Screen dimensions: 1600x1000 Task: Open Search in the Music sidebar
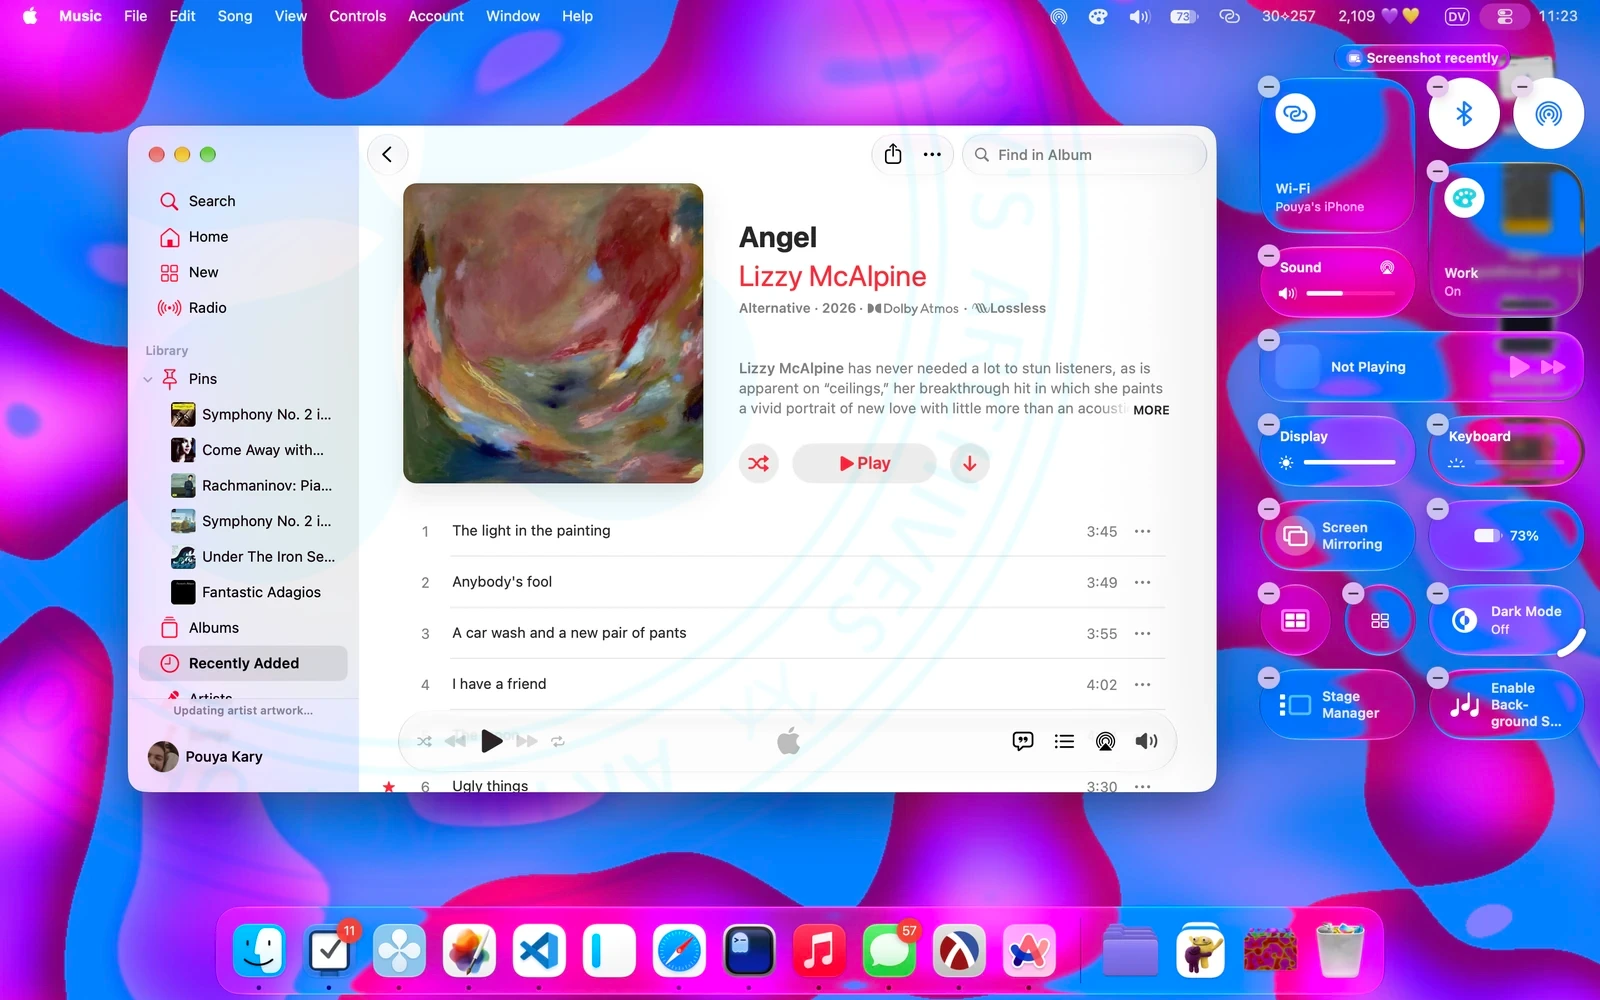243,201
